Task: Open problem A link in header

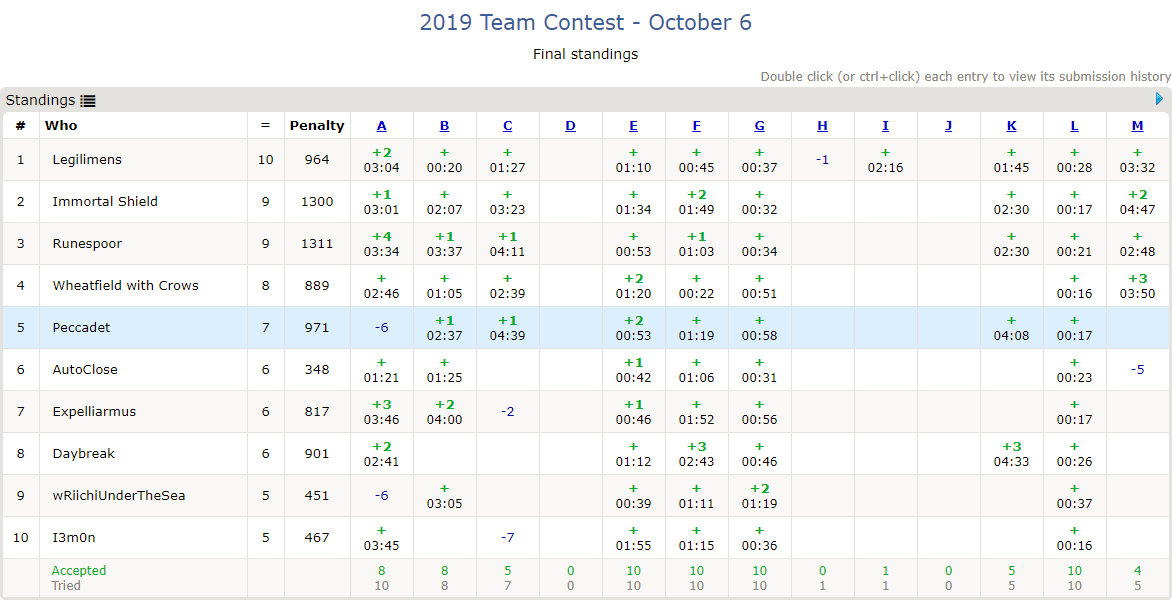Action: 382,126
